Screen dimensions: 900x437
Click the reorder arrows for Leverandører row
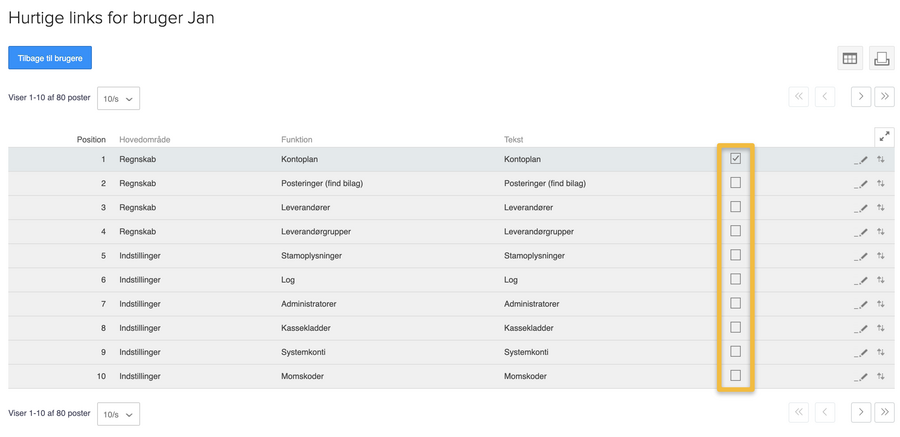coord(880,207)
